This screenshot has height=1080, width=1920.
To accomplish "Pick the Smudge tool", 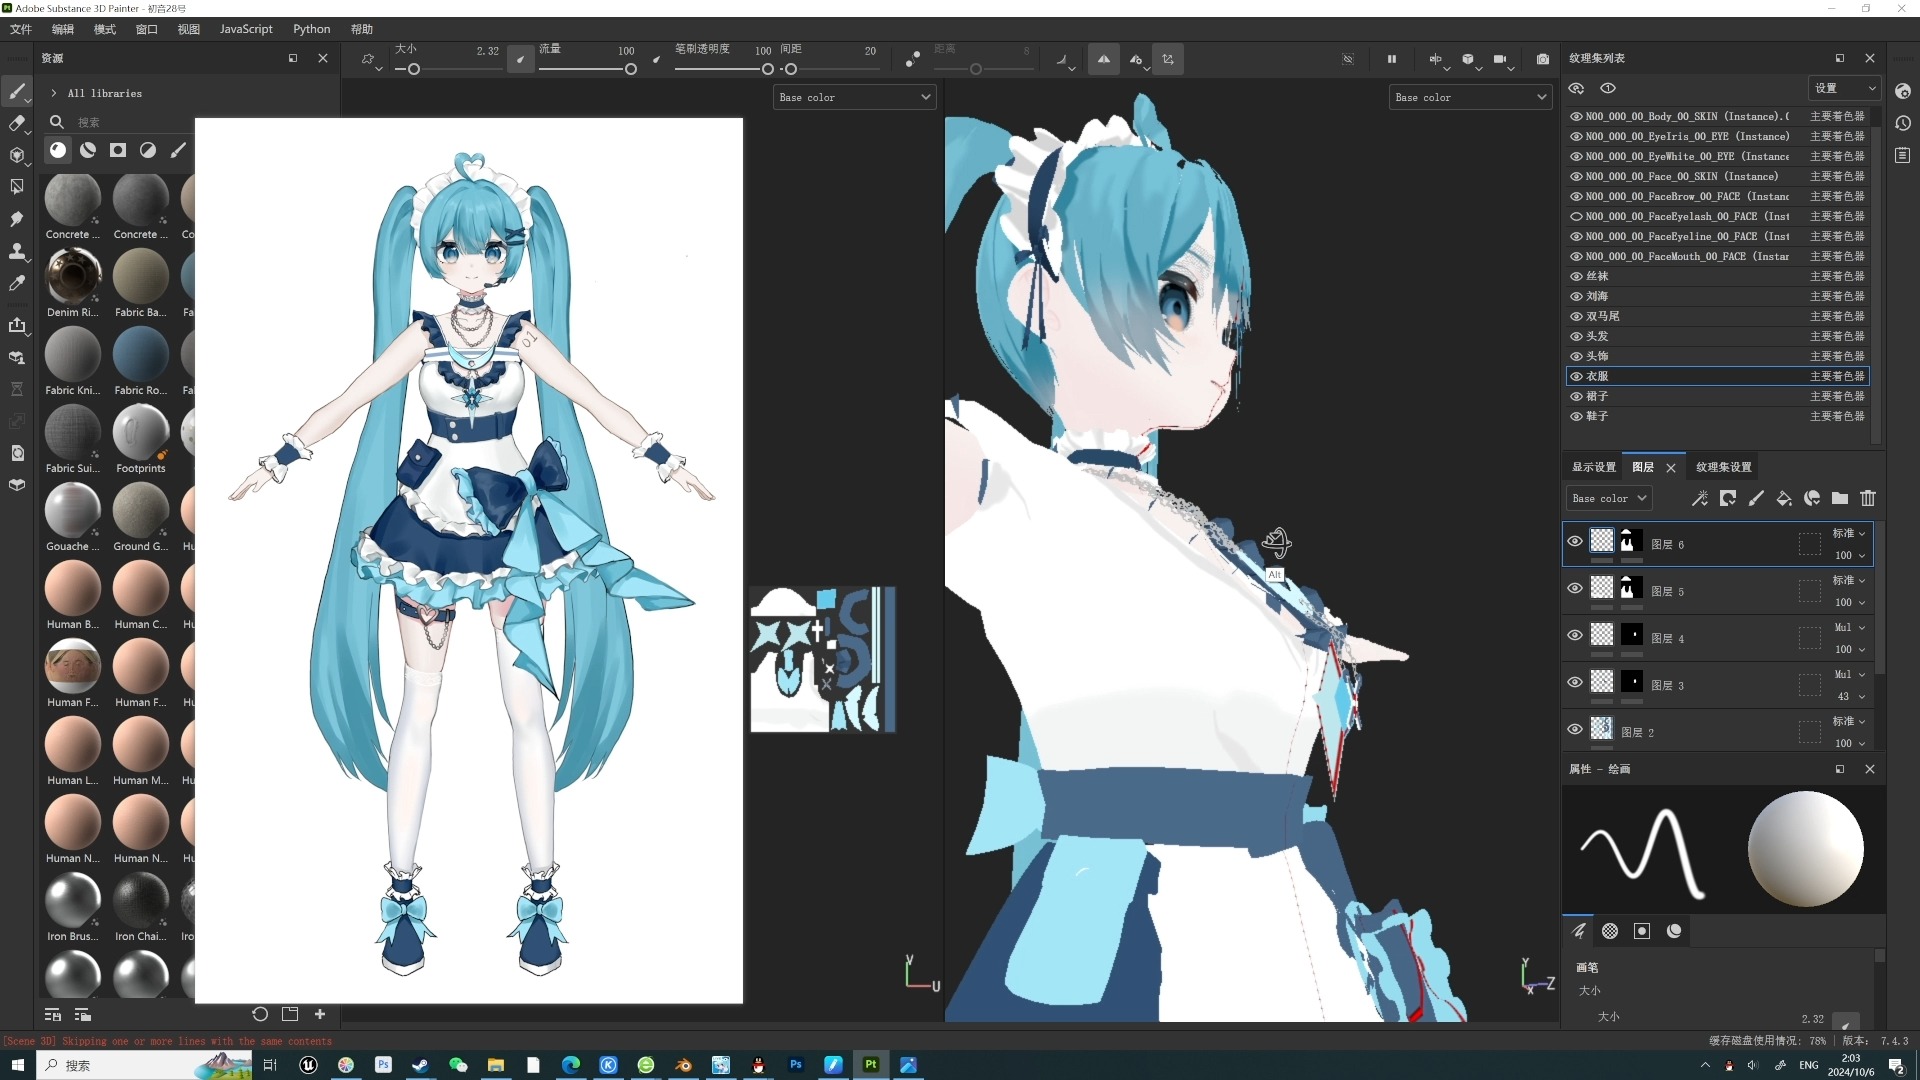I will point(17,219).
